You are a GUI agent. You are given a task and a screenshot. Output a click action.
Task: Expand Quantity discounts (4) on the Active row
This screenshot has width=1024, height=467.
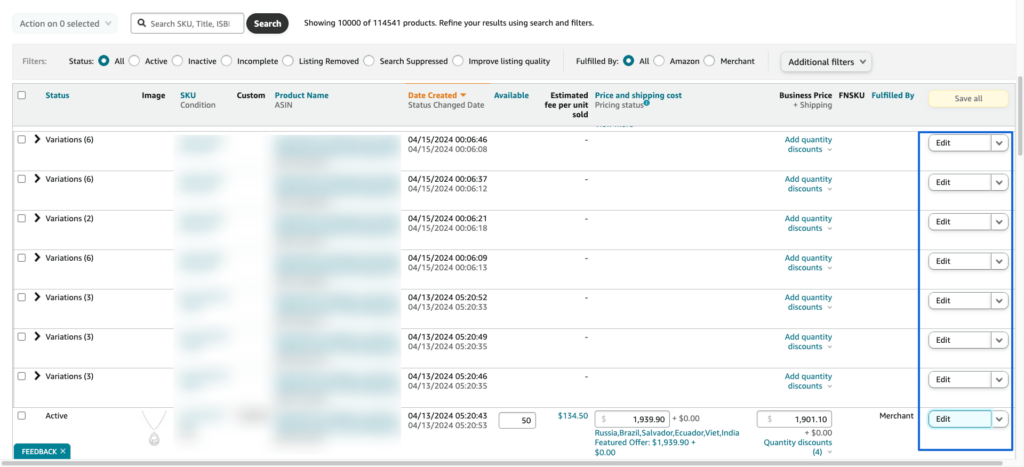click(x=798, y=447)
